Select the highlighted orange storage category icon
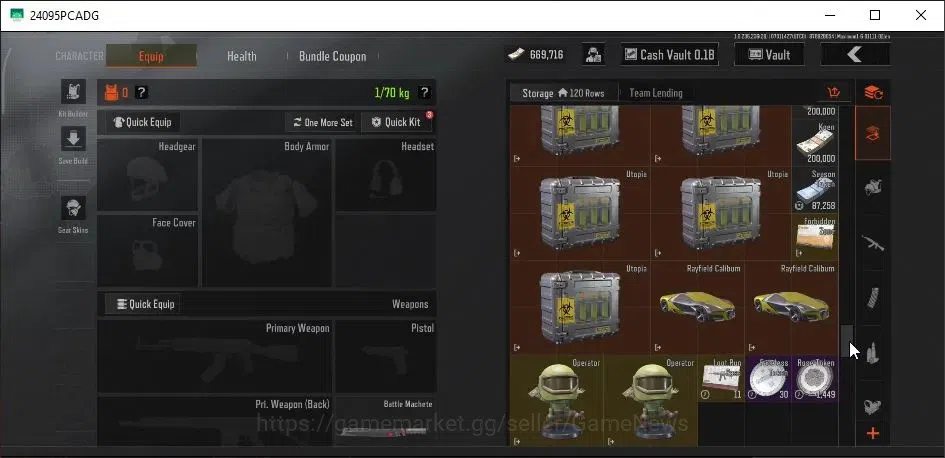The width and height of the screenshot is (945, 458). tap(873, 133)
